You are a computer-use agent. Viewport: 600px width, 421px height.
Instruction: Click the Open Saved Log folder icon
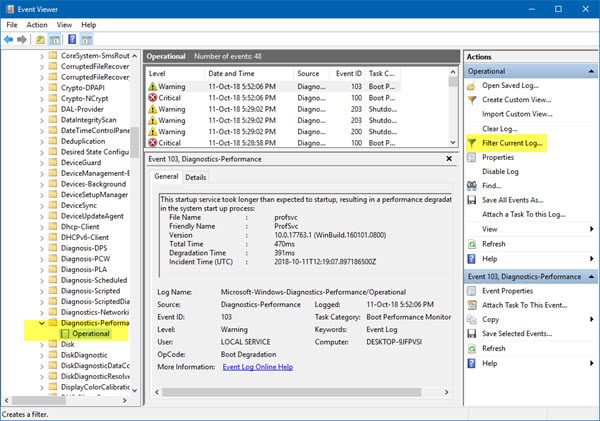[471, 86]
